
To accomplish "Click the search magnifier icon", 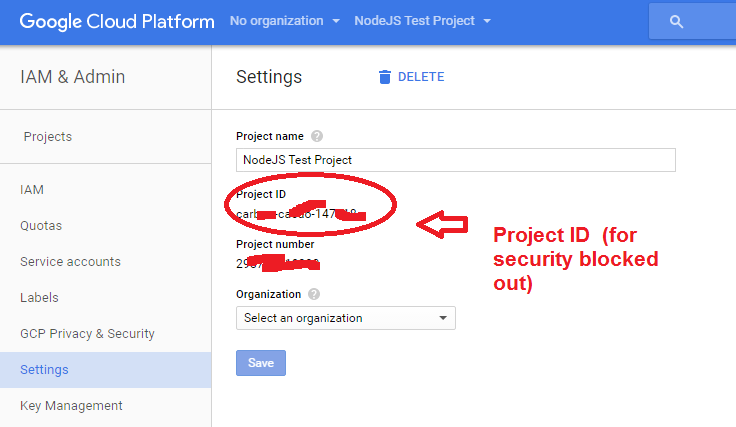I will pyautogui.click(x=677, y=21).
